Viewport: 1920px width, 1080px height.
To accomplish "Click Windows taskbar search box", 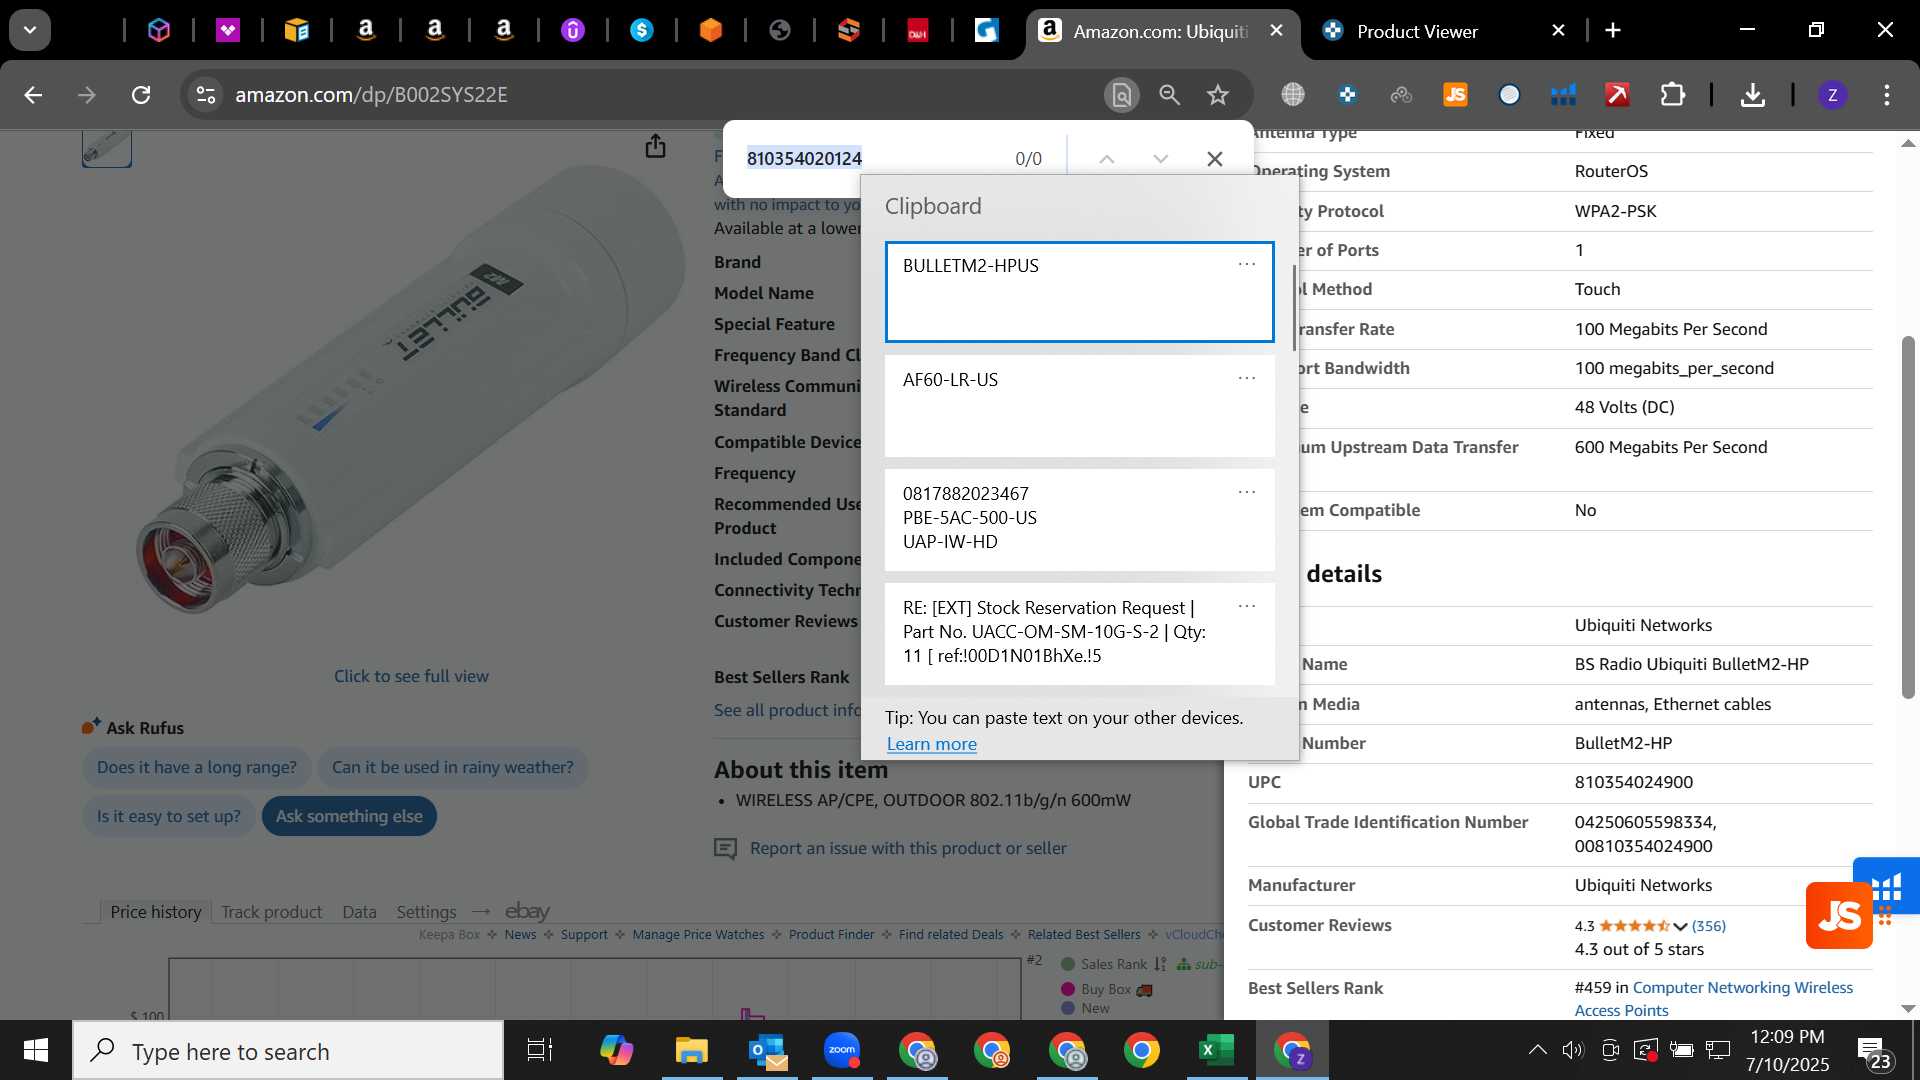I will [288, 1051].
